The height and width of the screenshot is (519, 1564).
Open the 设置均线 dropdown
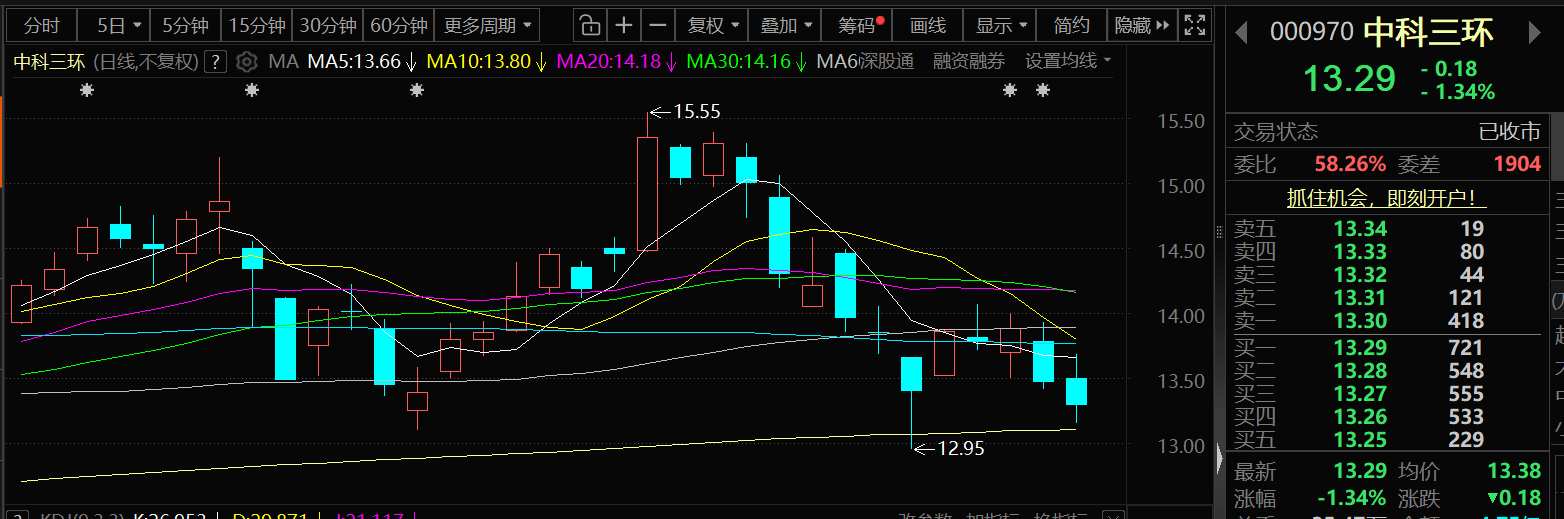(1067, 62)
